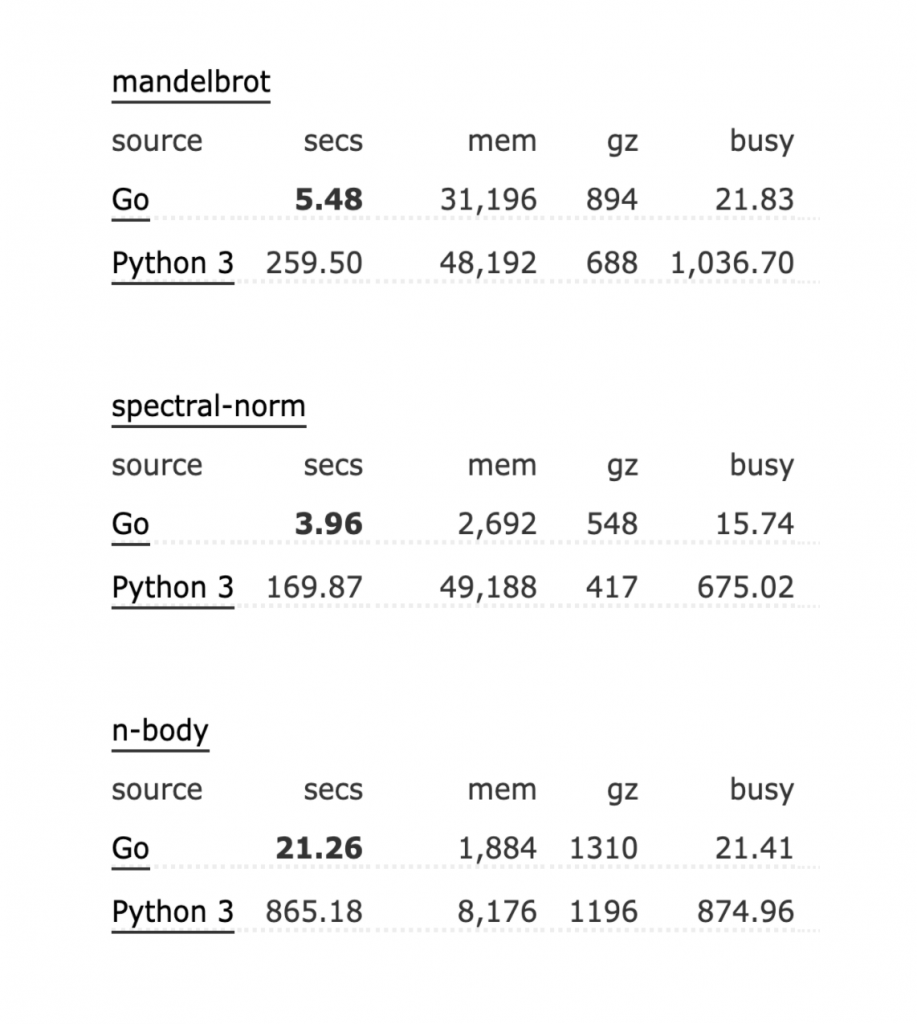Select the Go link under n-body

[x=130, y=849]
